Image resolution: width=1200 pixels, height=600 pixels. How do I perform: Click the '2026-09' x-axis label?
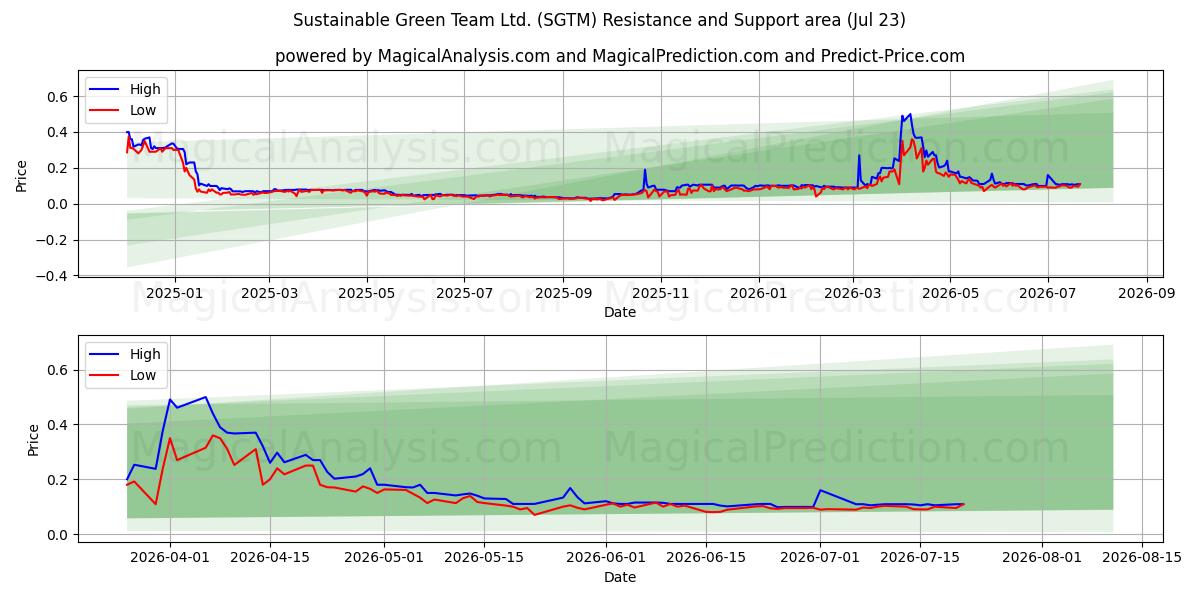tap(1146, 294)
